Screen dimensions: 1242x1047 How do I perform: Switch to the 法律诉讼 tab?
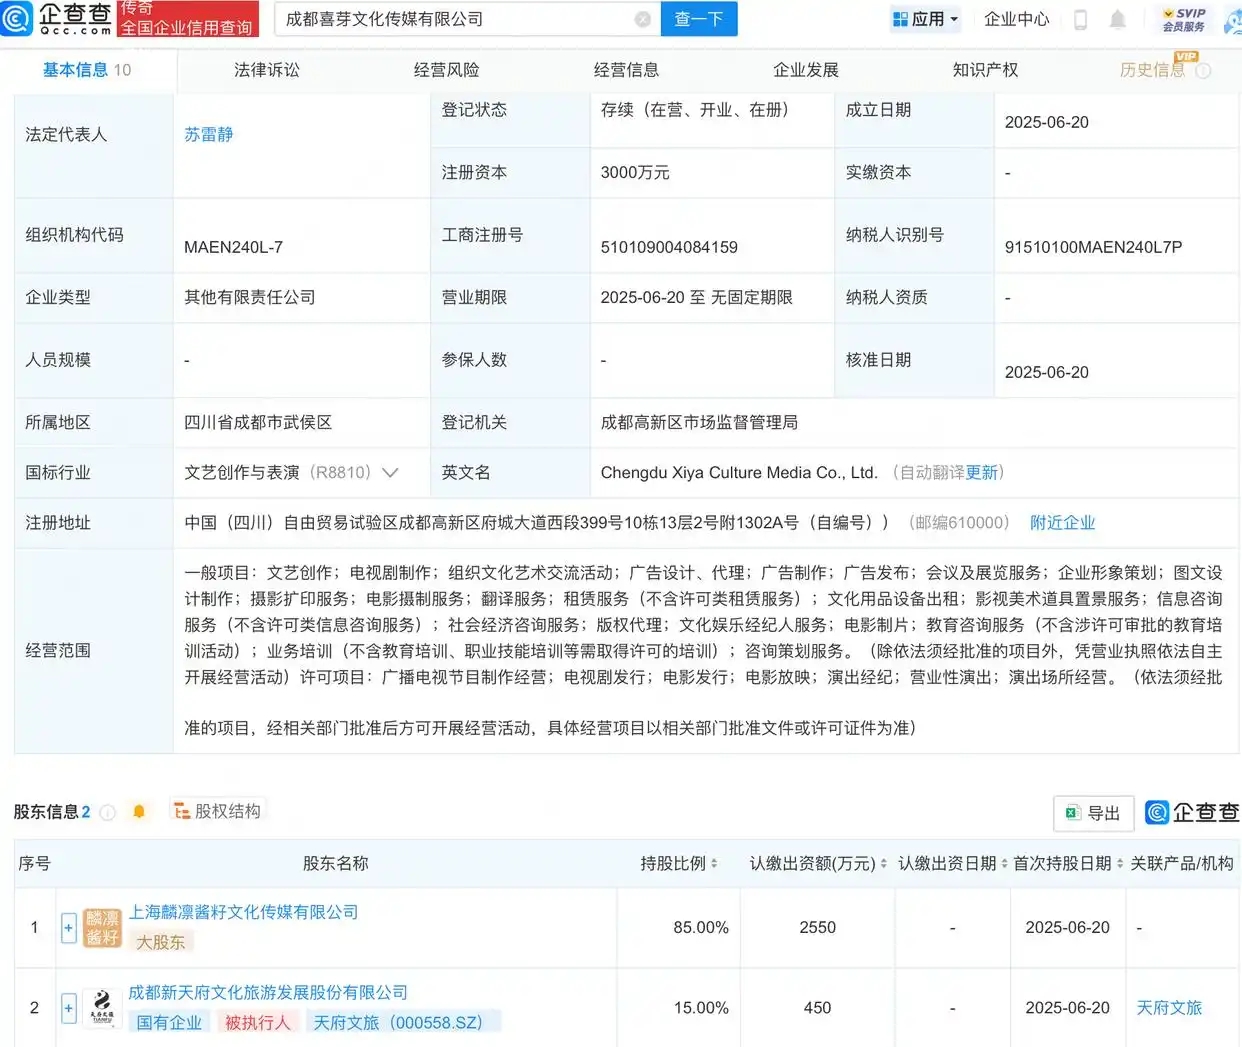[267, 70]
